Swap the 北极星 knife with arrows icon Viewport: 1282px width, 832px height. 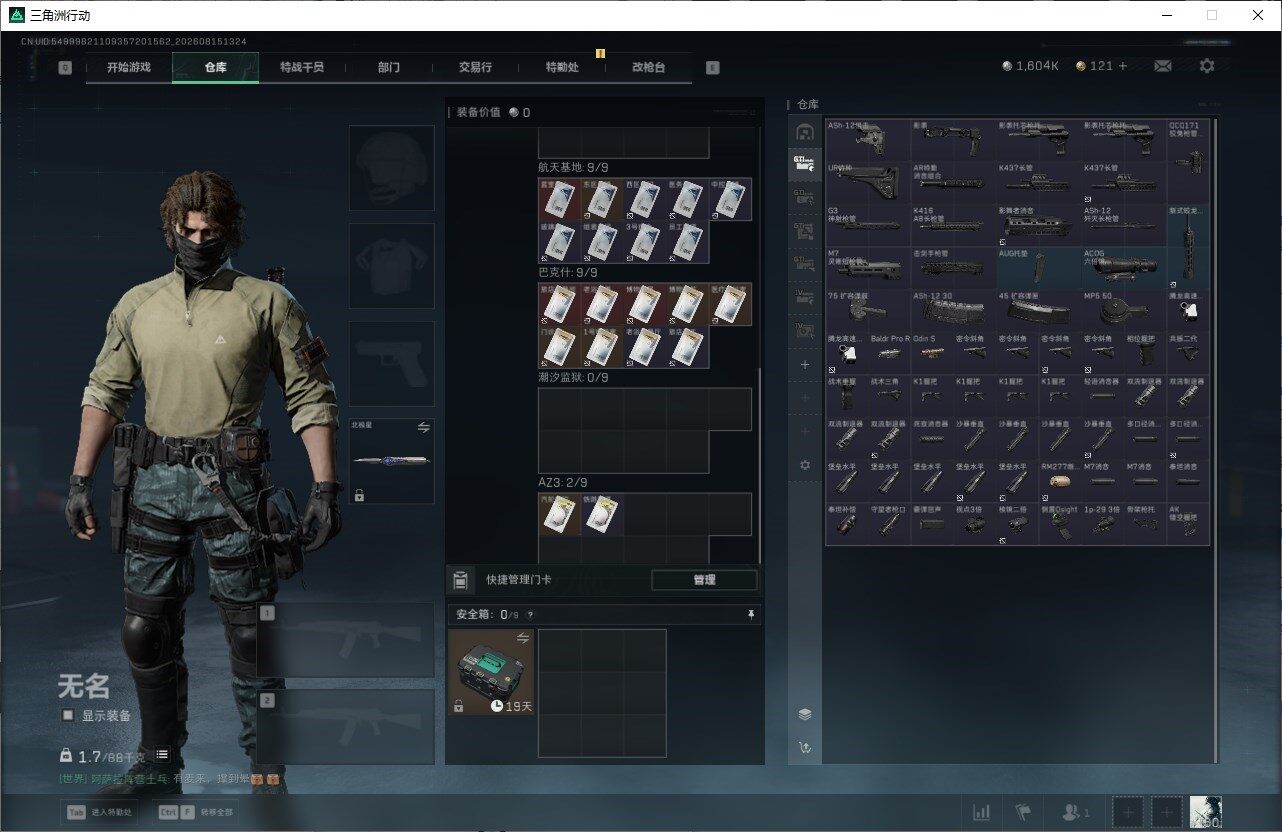[x=423, y=427]
